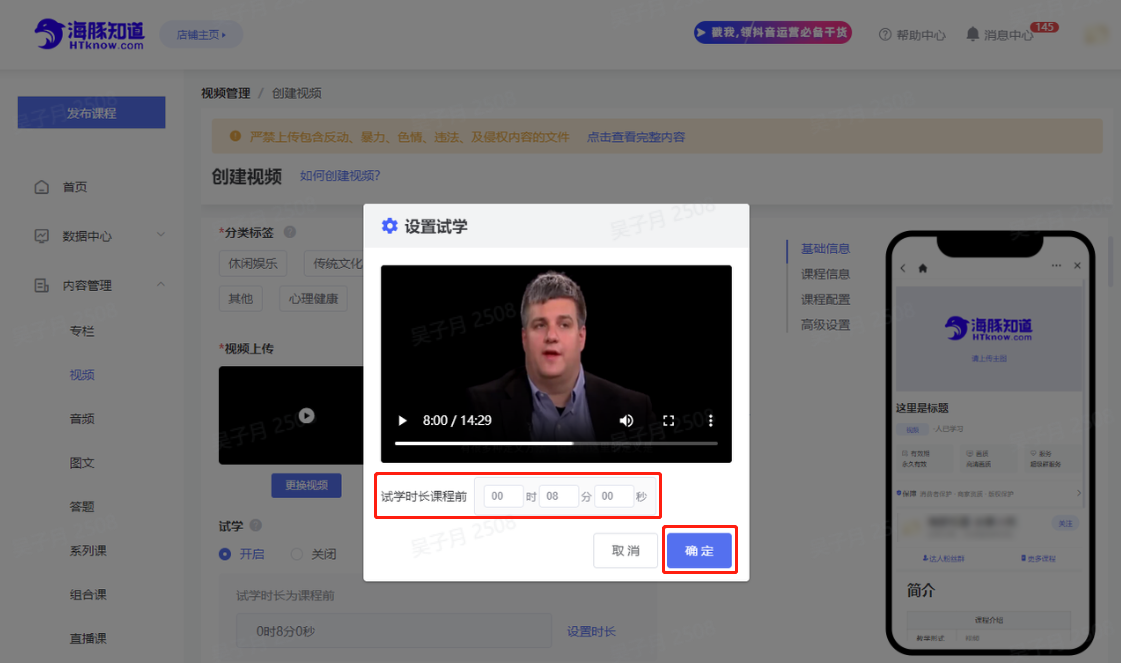1121x663 pixels.
Task: Click the HTknow dolphin logo
Action: click(x=89, y=34)
